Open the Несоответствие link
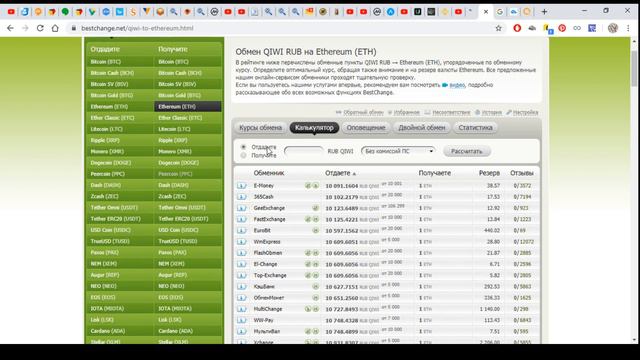The image size is (640, 360). [451, 112]
